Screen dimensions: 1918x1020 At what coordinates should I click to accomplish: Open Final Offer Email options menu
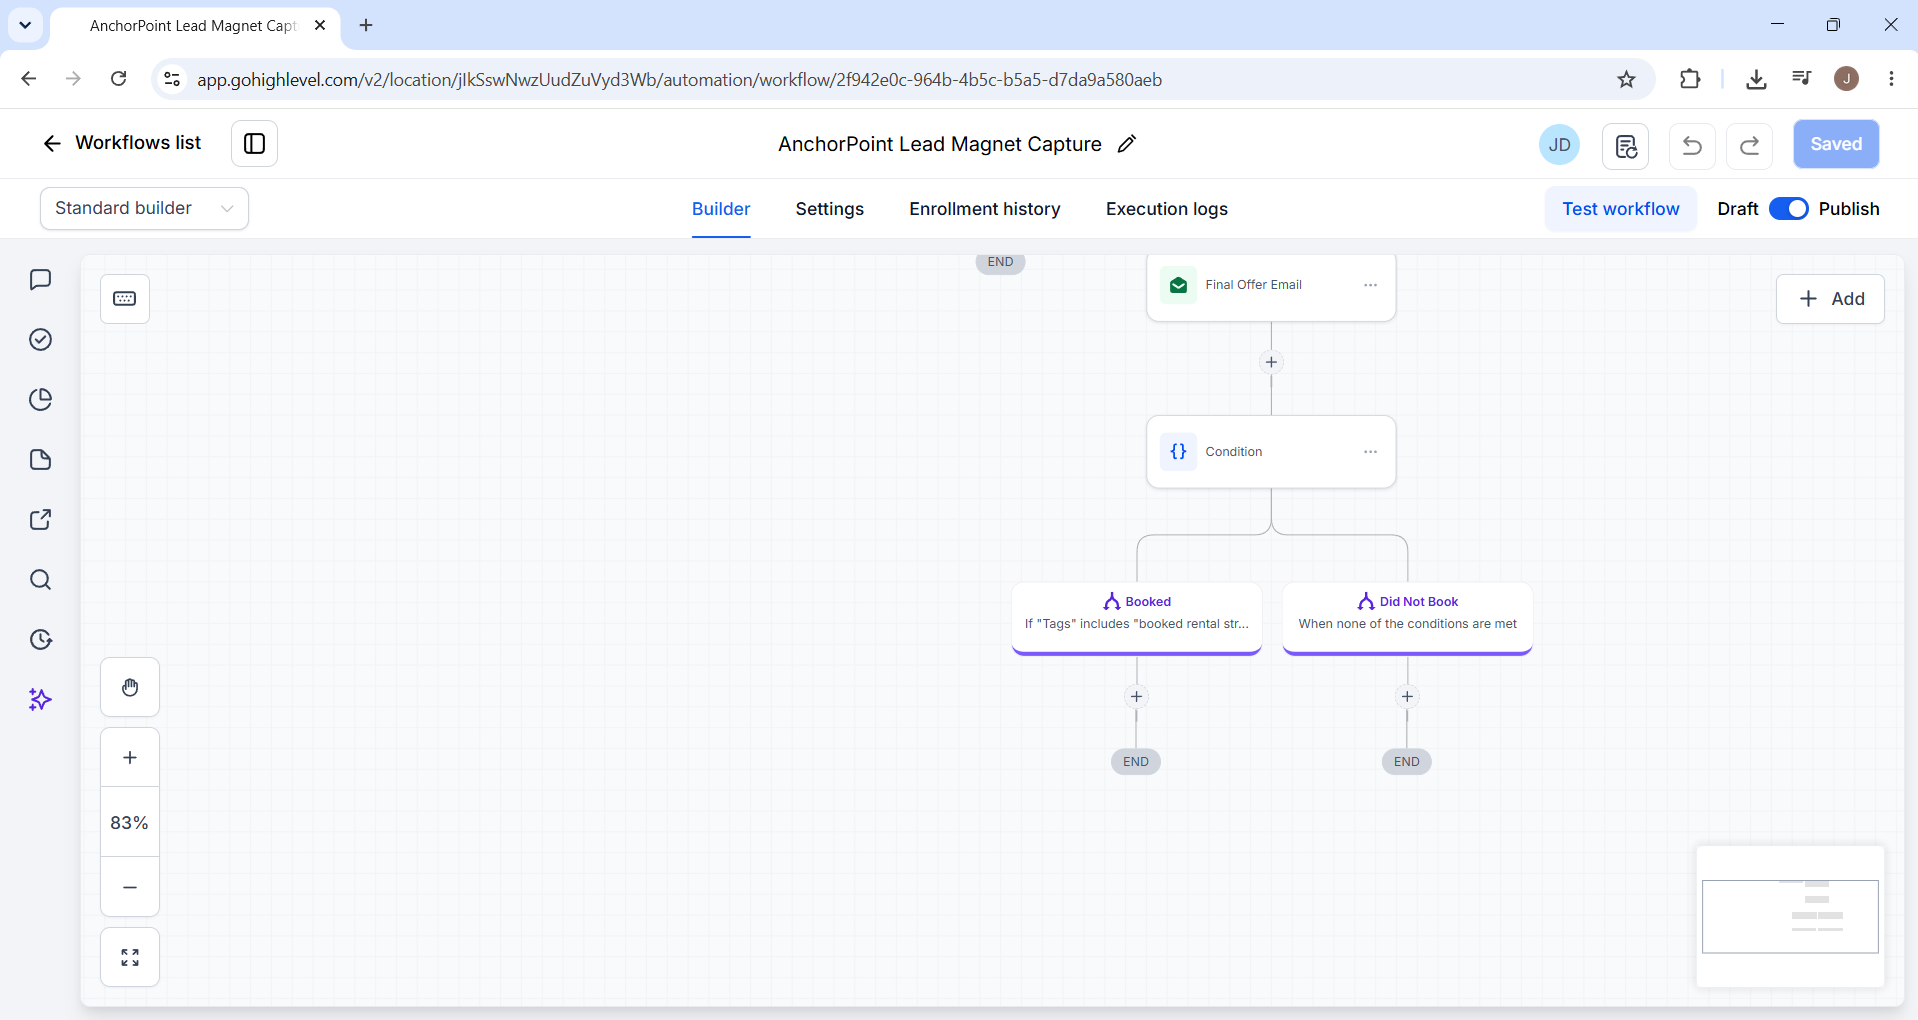[1370, 285]
